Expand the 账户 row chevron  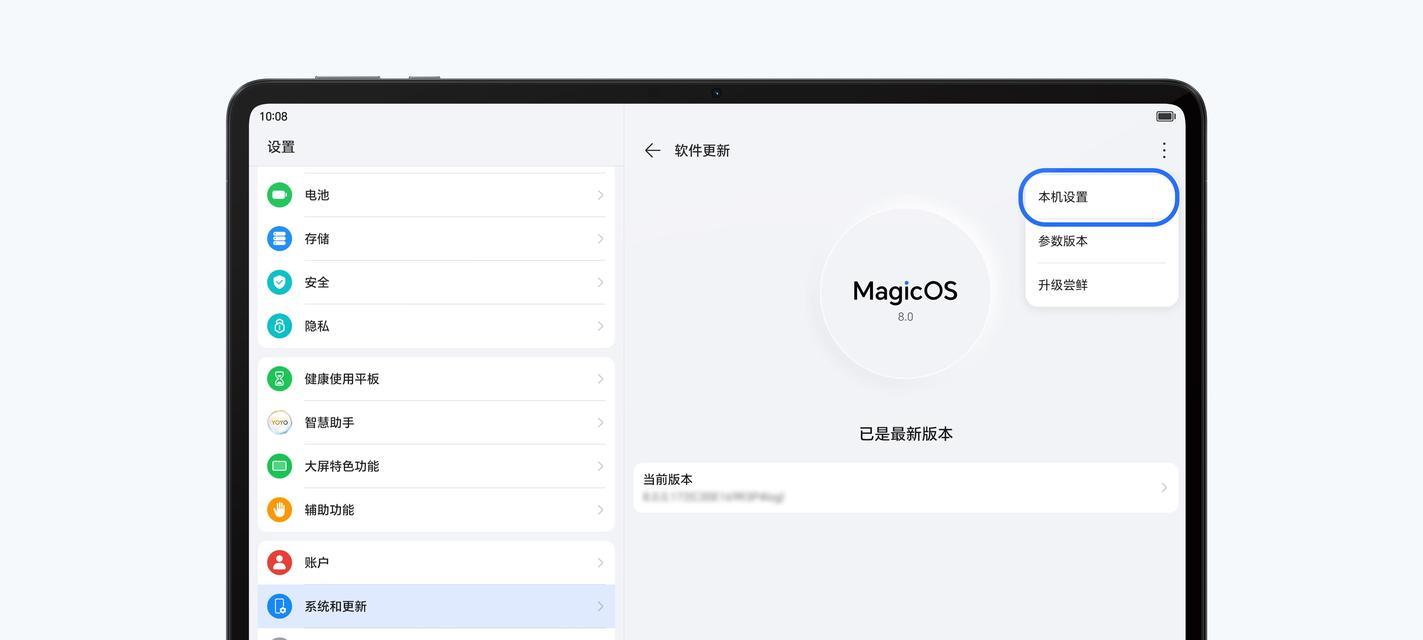600,563
